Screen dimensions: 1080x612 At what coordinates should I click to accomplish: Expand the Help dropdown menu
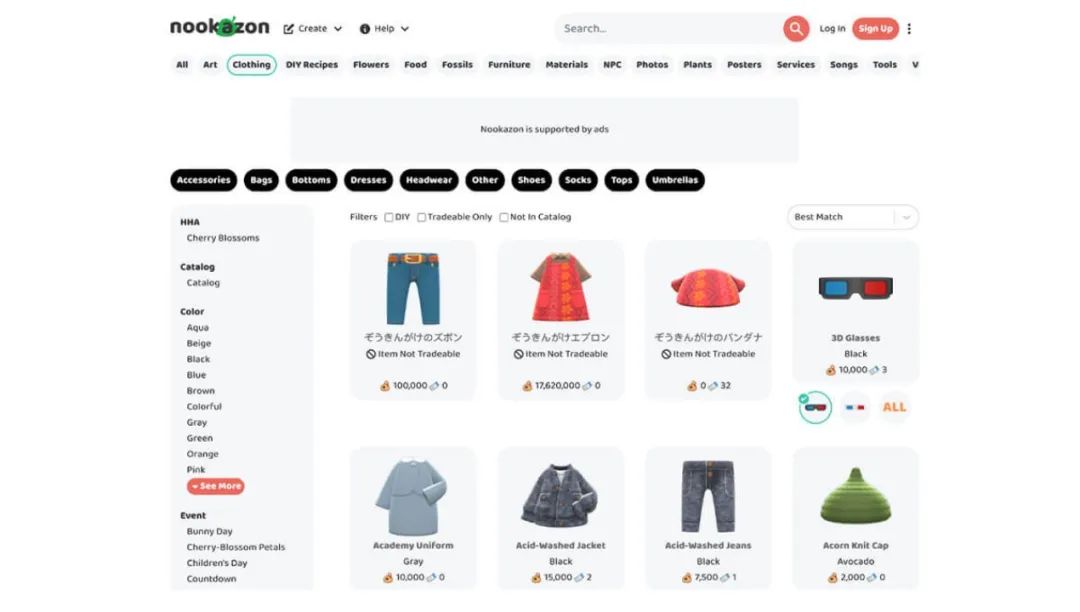pos(384,29)
